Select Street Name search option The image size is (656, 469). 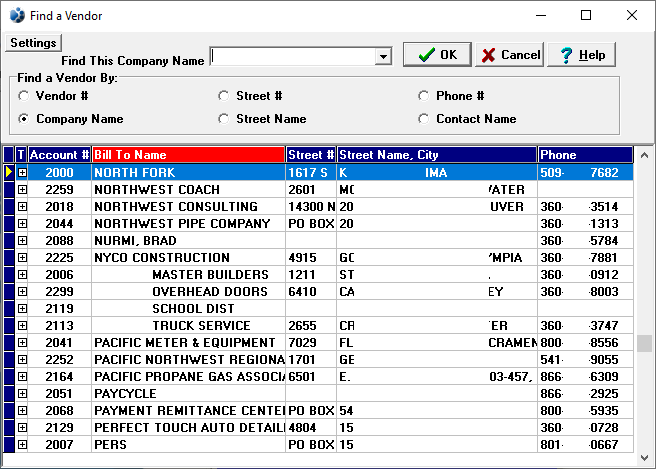[224, 119]
